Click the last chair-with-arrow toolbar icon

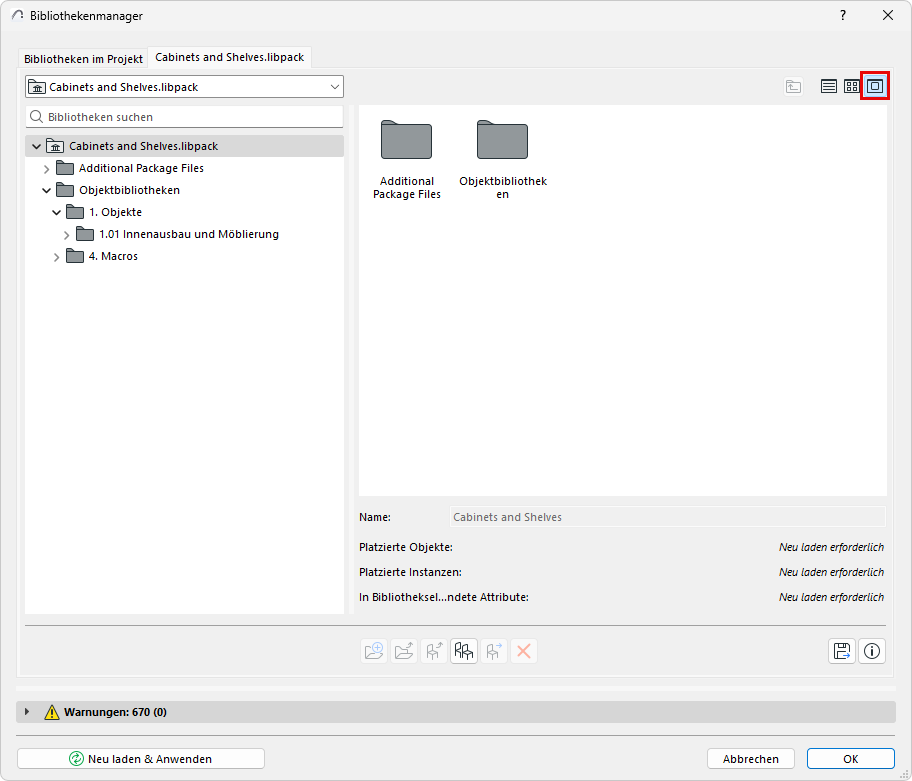coord(494,651)
